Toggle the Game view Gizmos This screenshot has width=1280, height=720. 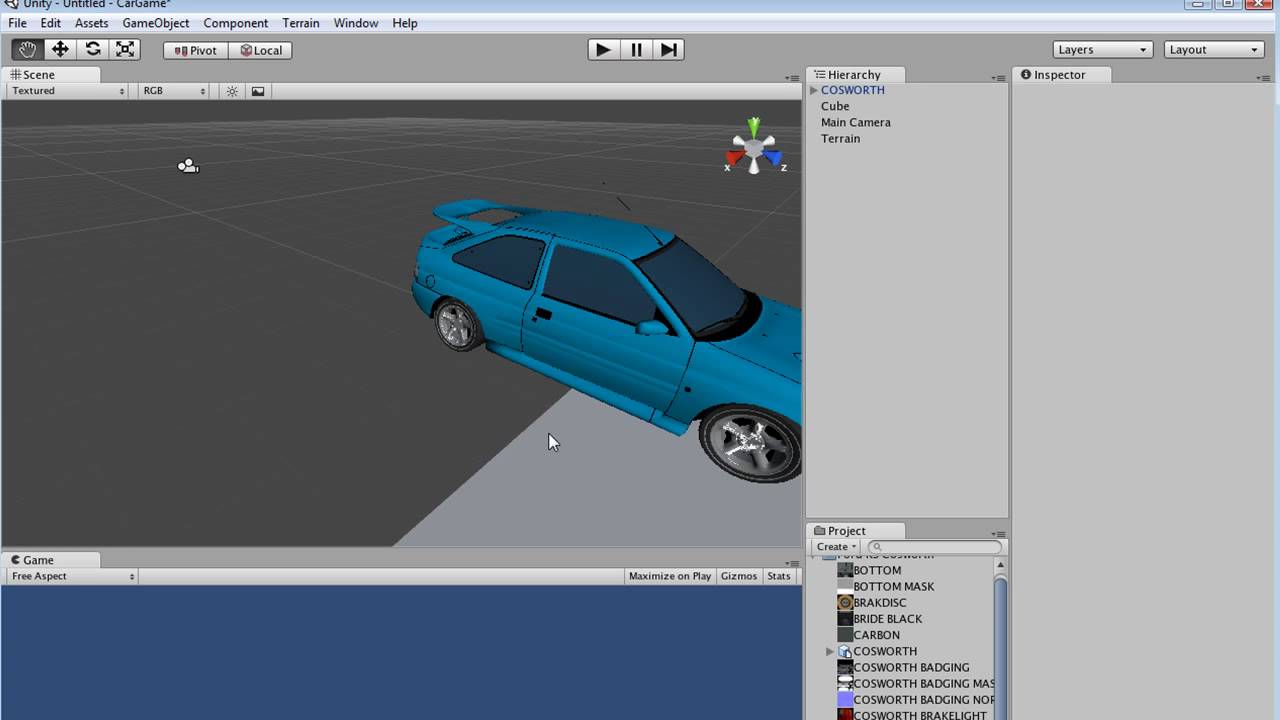[x=739, y=576]
